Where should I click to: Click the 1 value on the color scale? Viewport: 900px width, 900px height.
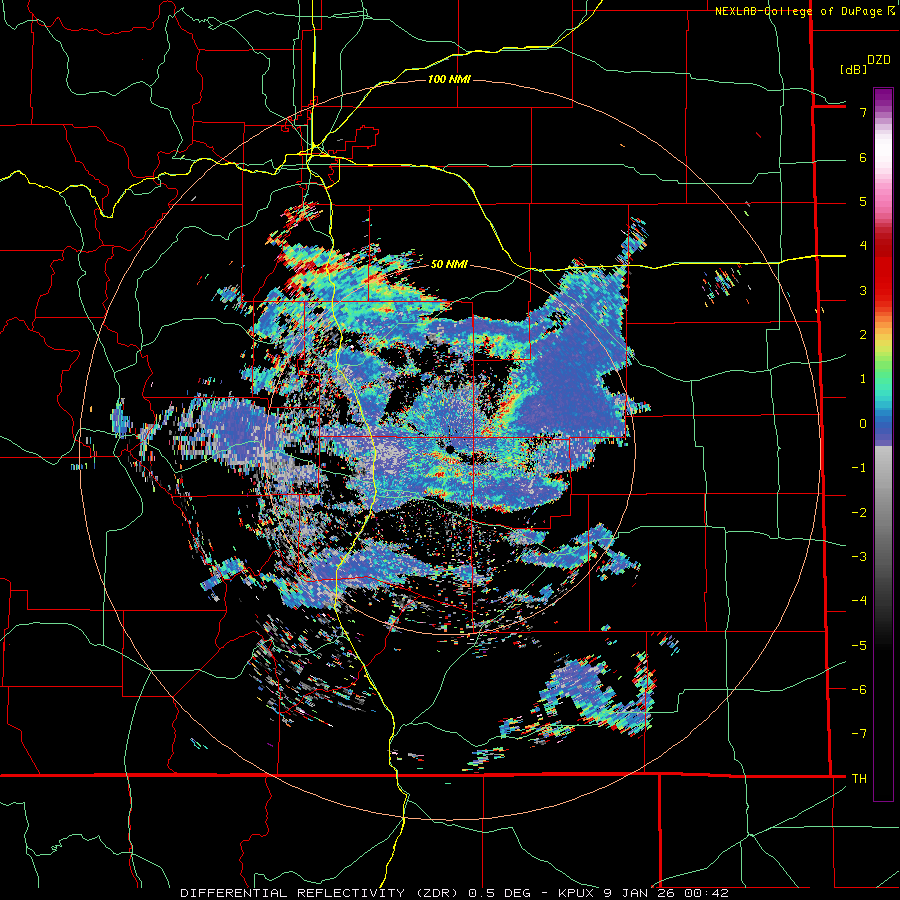pyautogui.click(x=863, y=379)
